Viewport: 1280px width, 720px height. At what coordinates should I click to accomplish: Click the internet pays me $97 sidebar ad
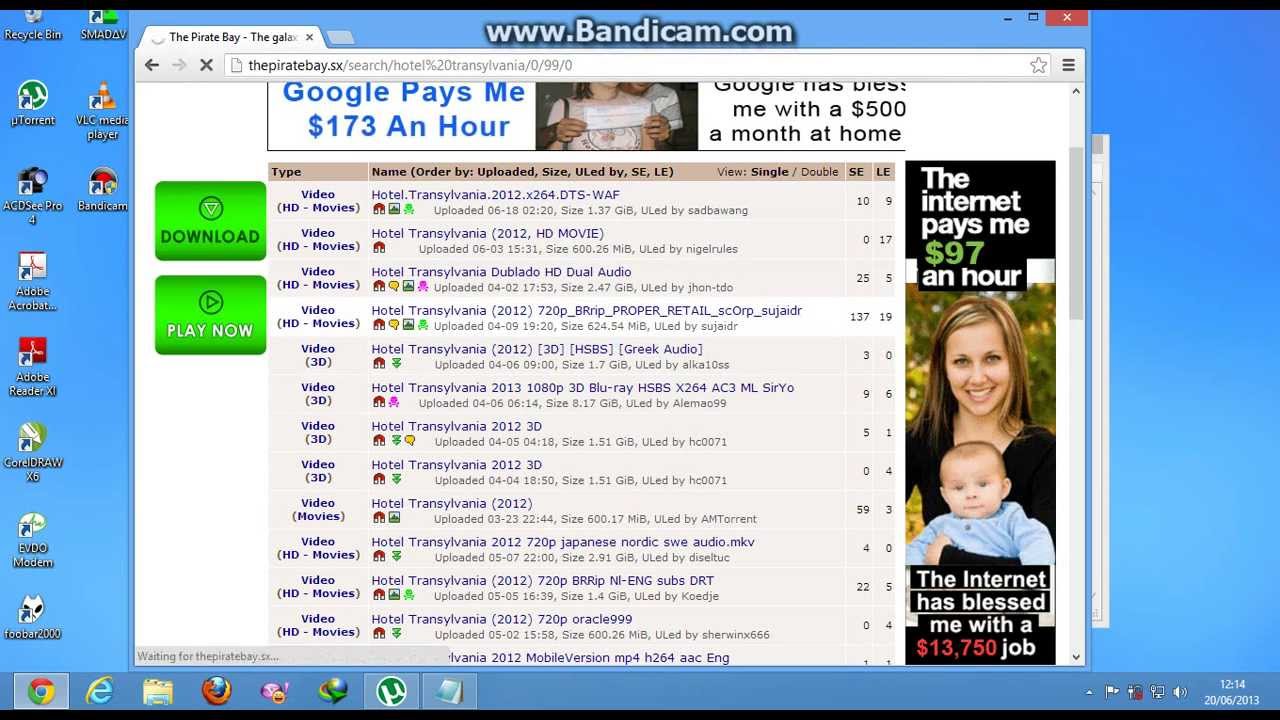click(x=980, y=412)
